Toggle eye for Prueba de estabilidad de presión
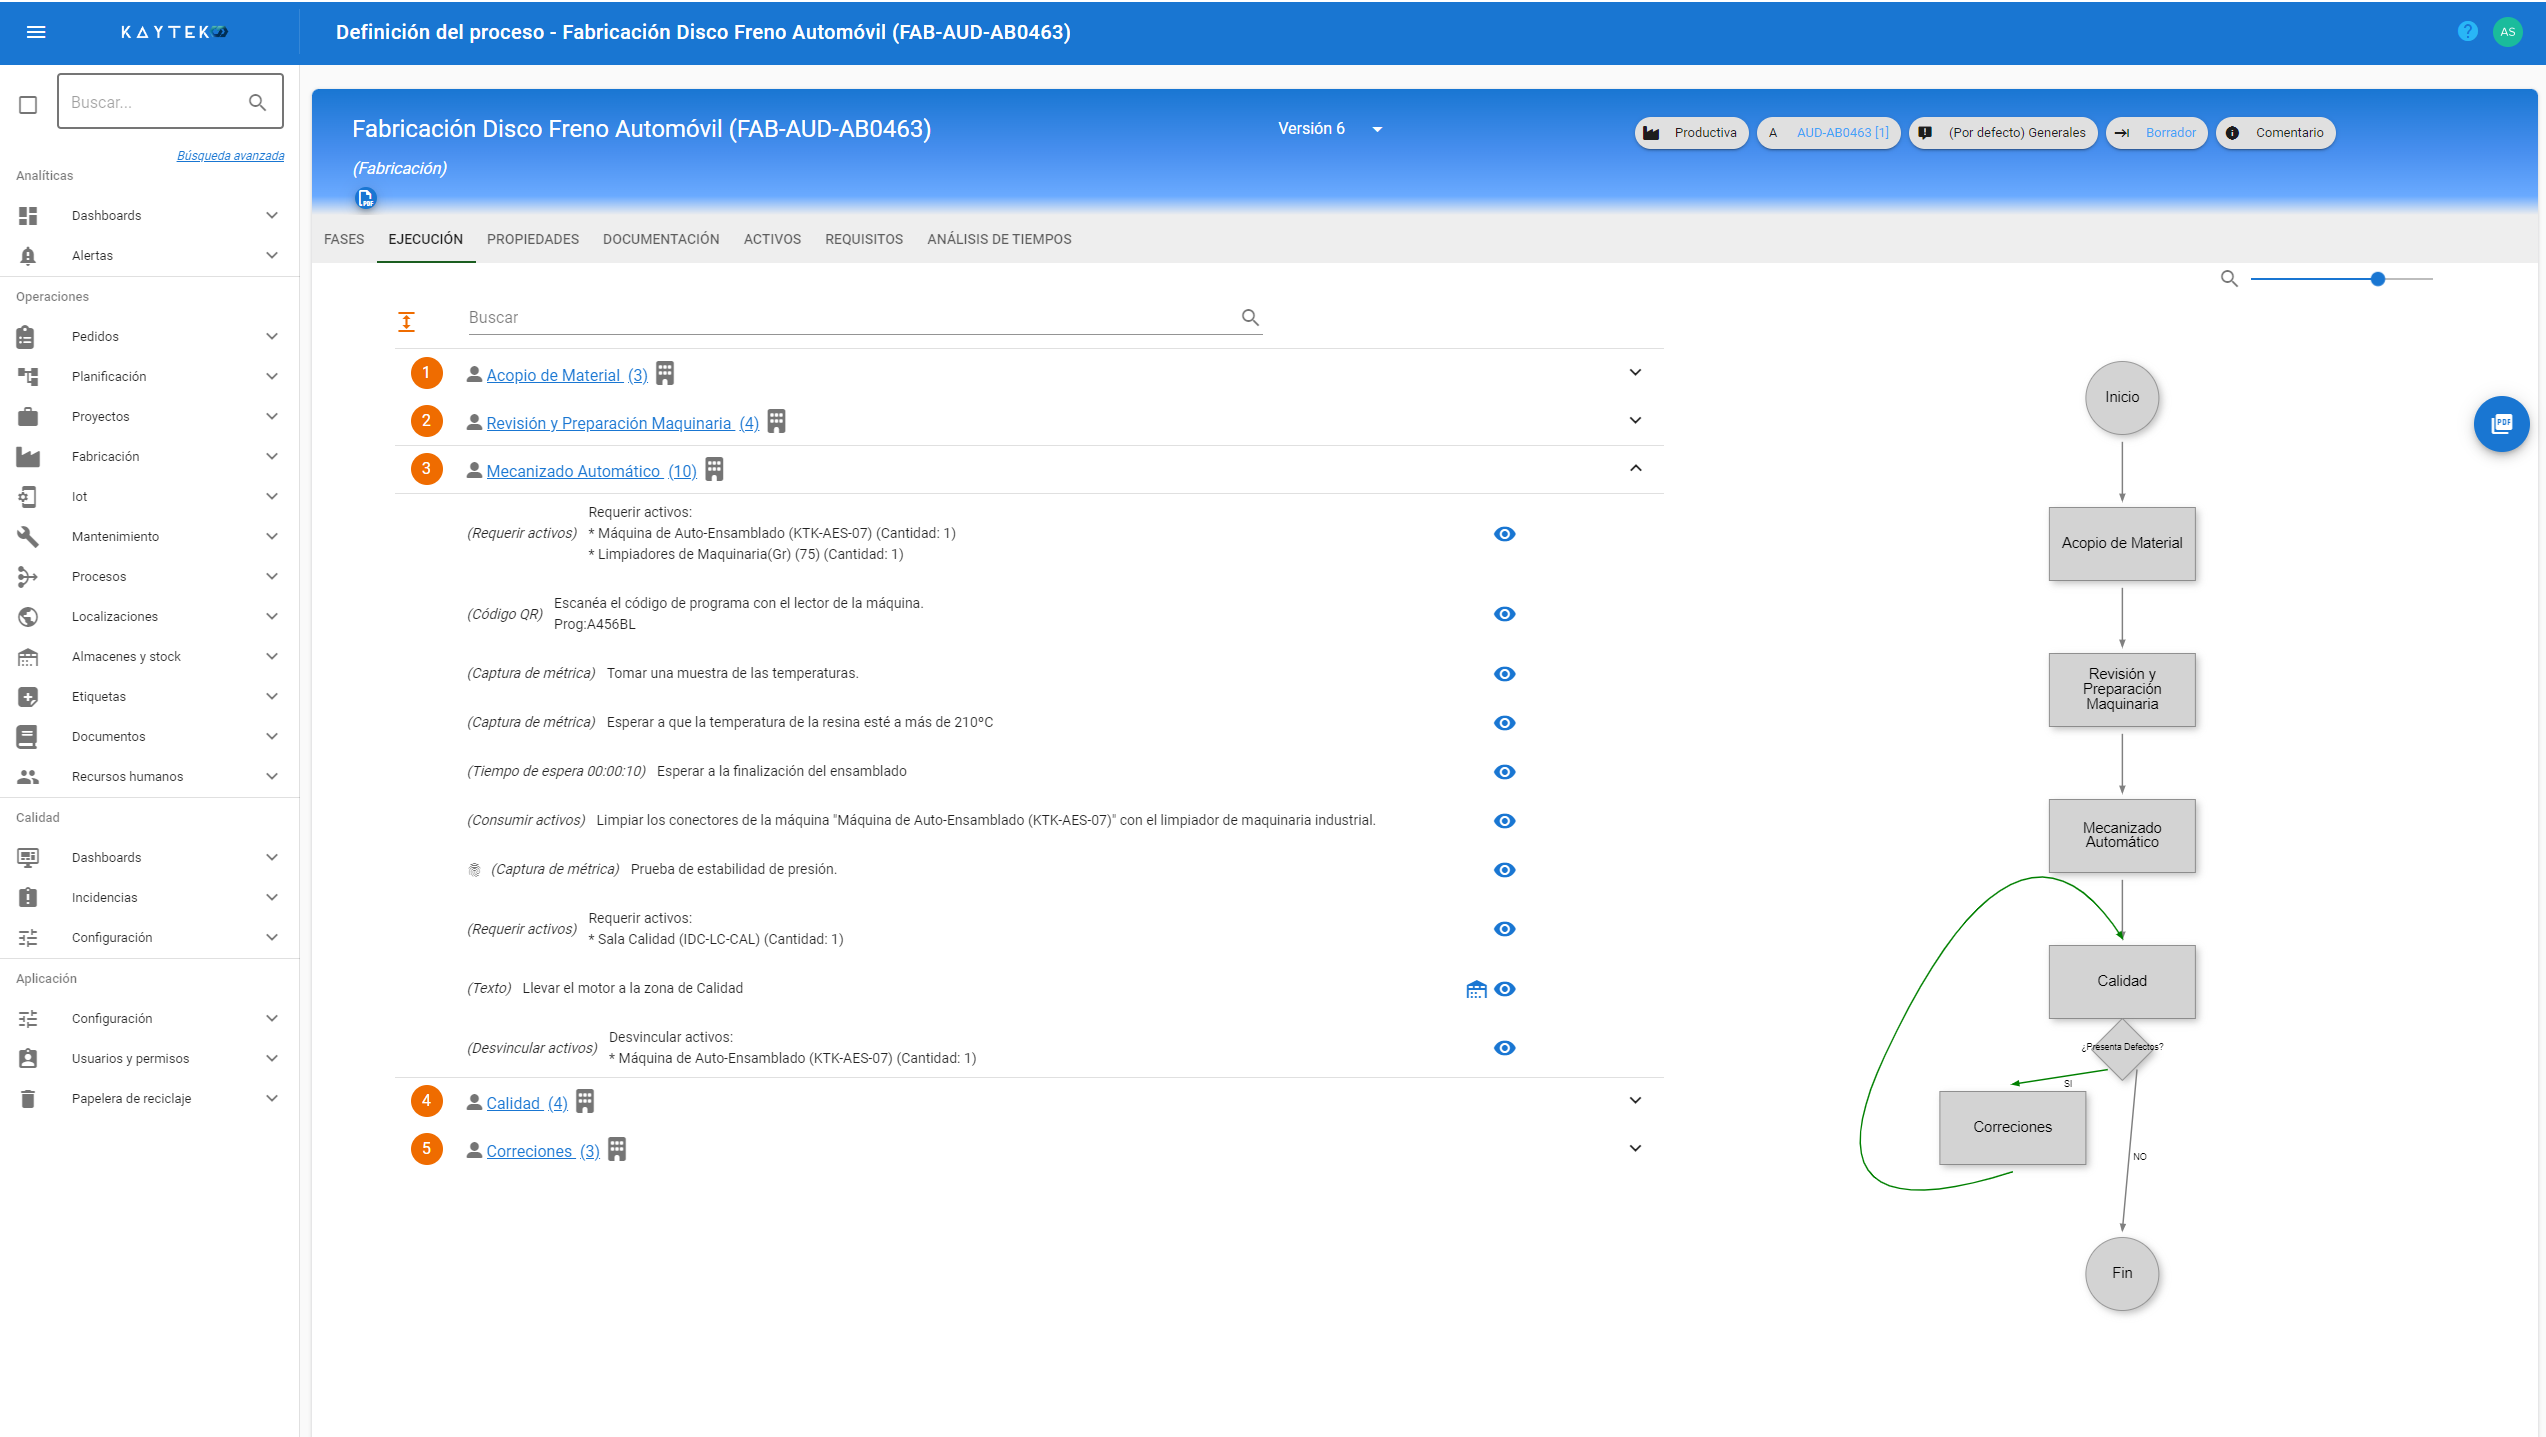 coord(1504,870)
